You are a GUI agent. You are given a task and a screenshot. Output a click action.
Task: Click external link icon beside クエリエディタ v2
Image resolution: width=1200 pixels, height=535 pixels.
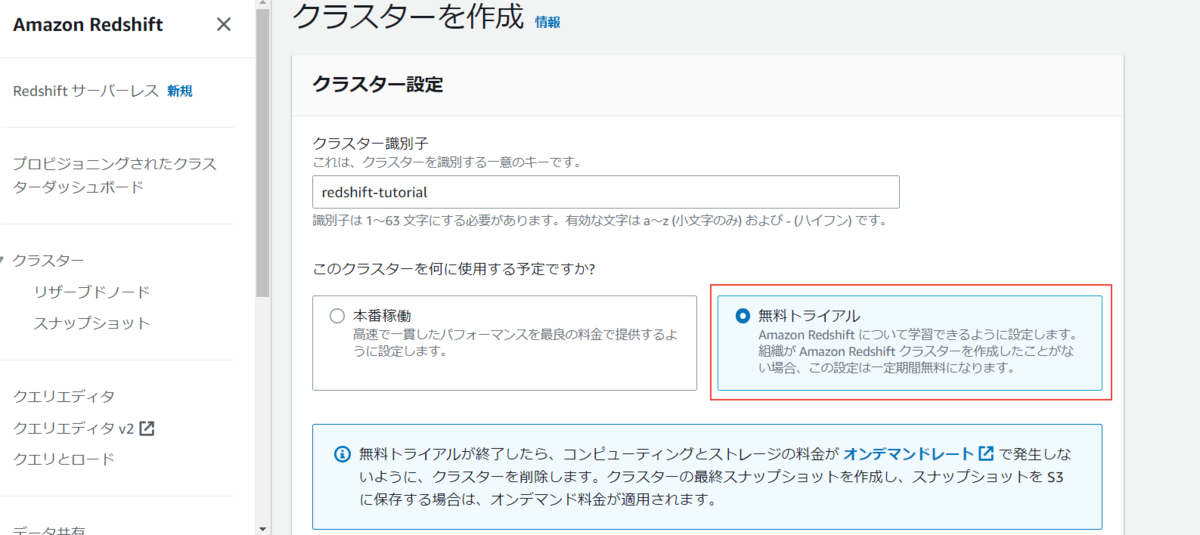tap(146, 428)
